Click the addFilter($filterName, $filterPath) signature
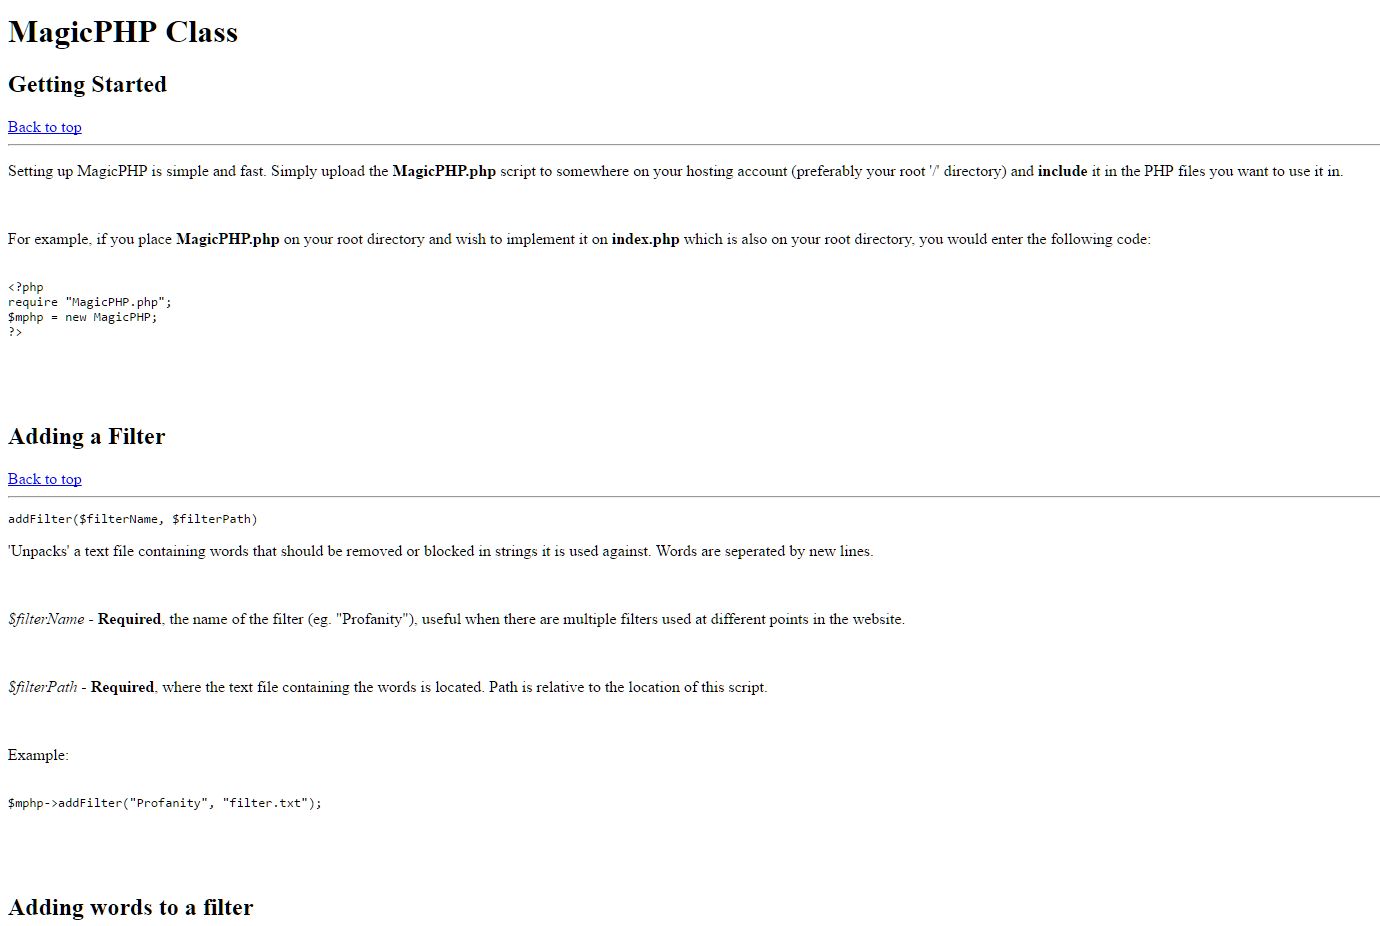1380x926 pixels. [133, 519]
